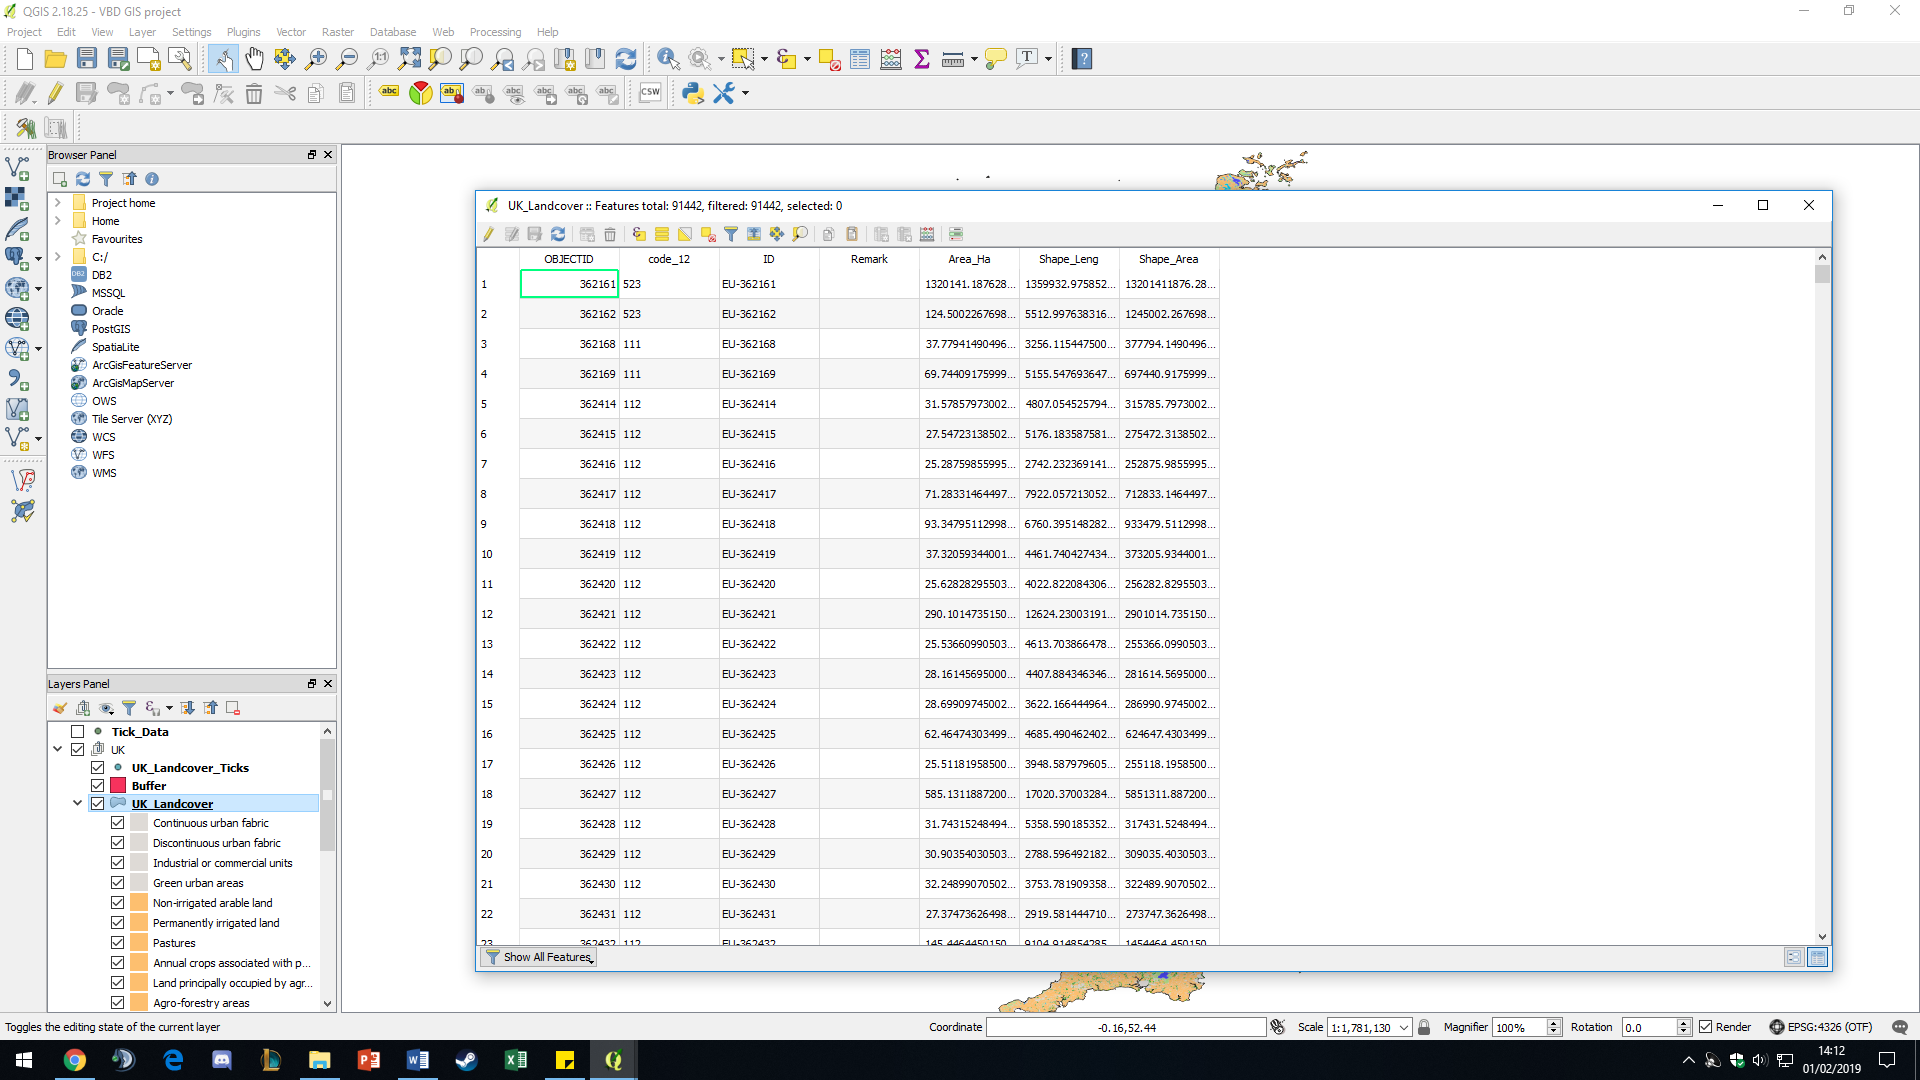Image resolution: width=1920 pixels, height=1080 pixels.
Task: Switch attribute table to form view
Action: pyautogui.click(x=1794, y=957)
